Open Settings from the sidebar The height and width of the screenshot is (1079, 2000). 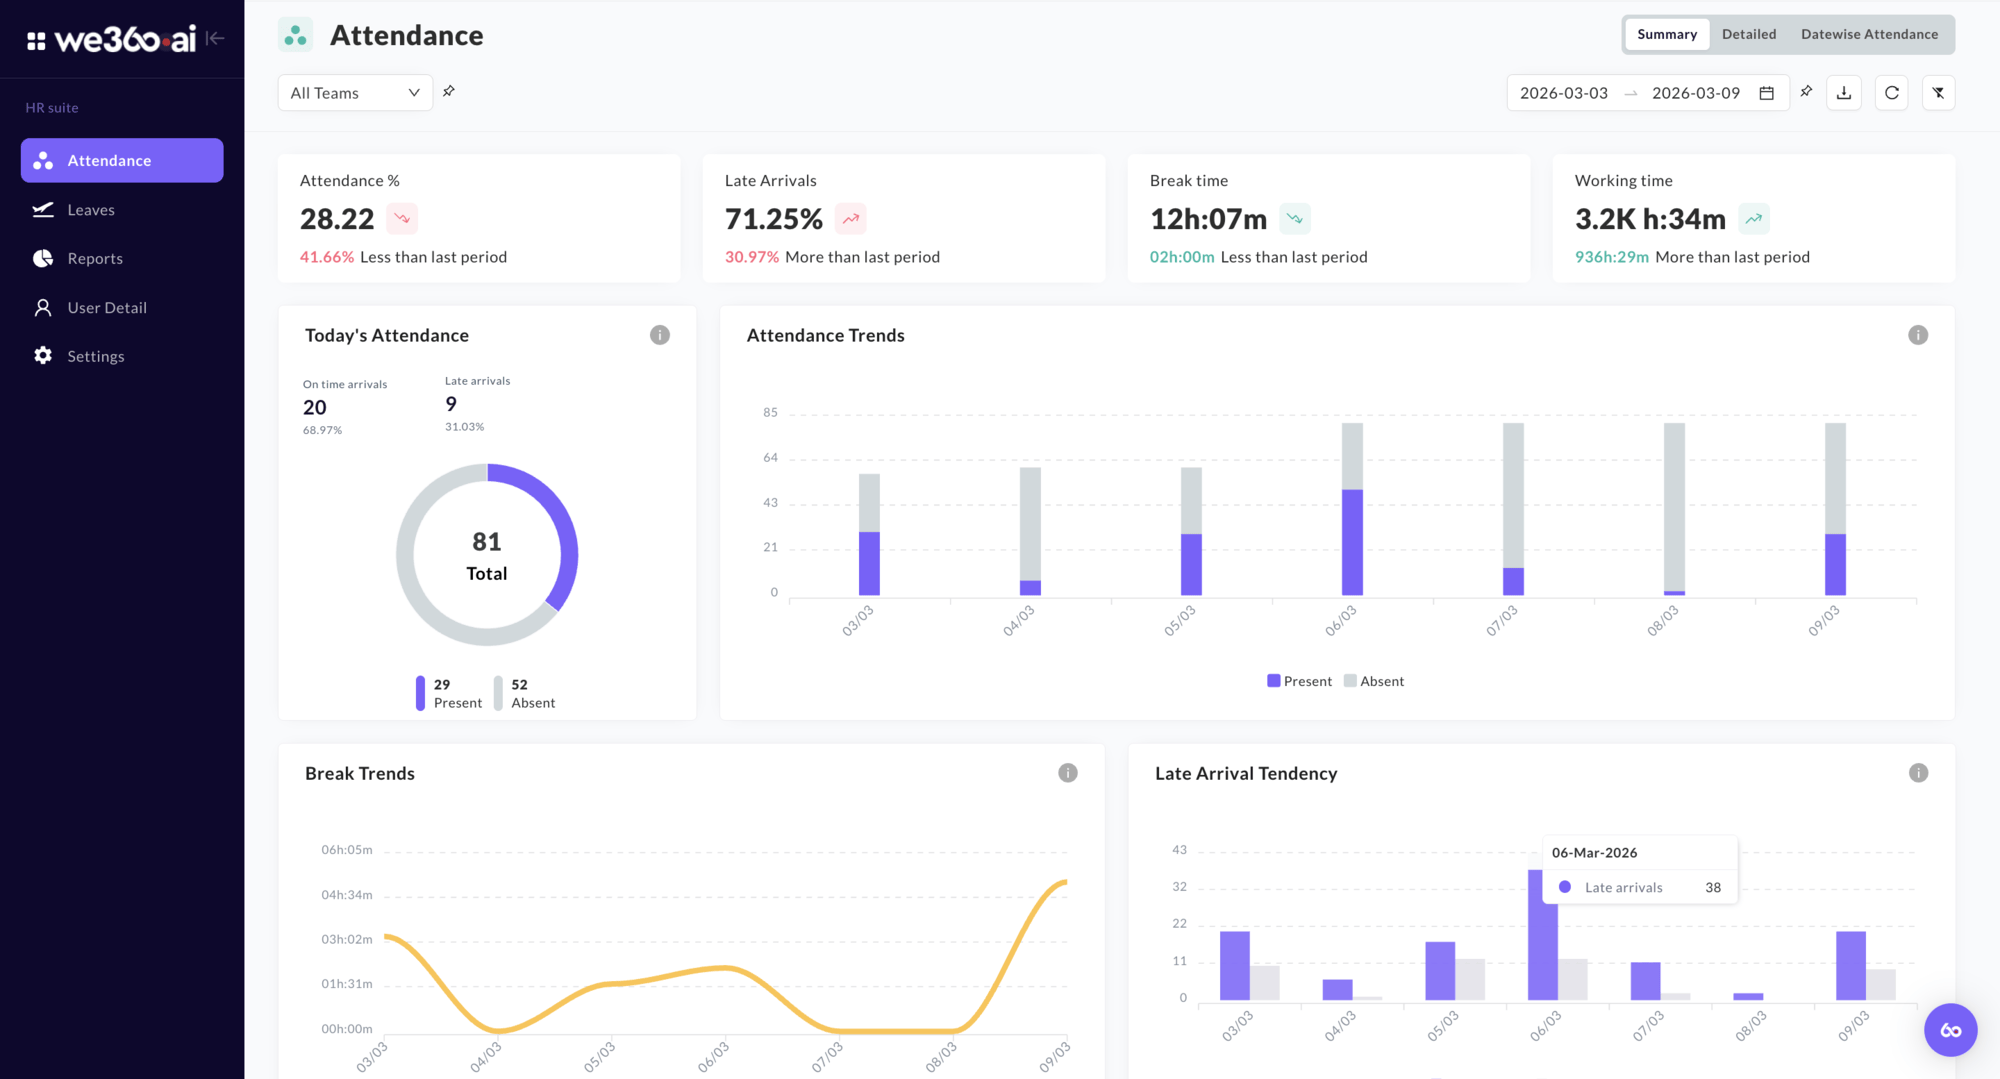[x=122, y=356]
